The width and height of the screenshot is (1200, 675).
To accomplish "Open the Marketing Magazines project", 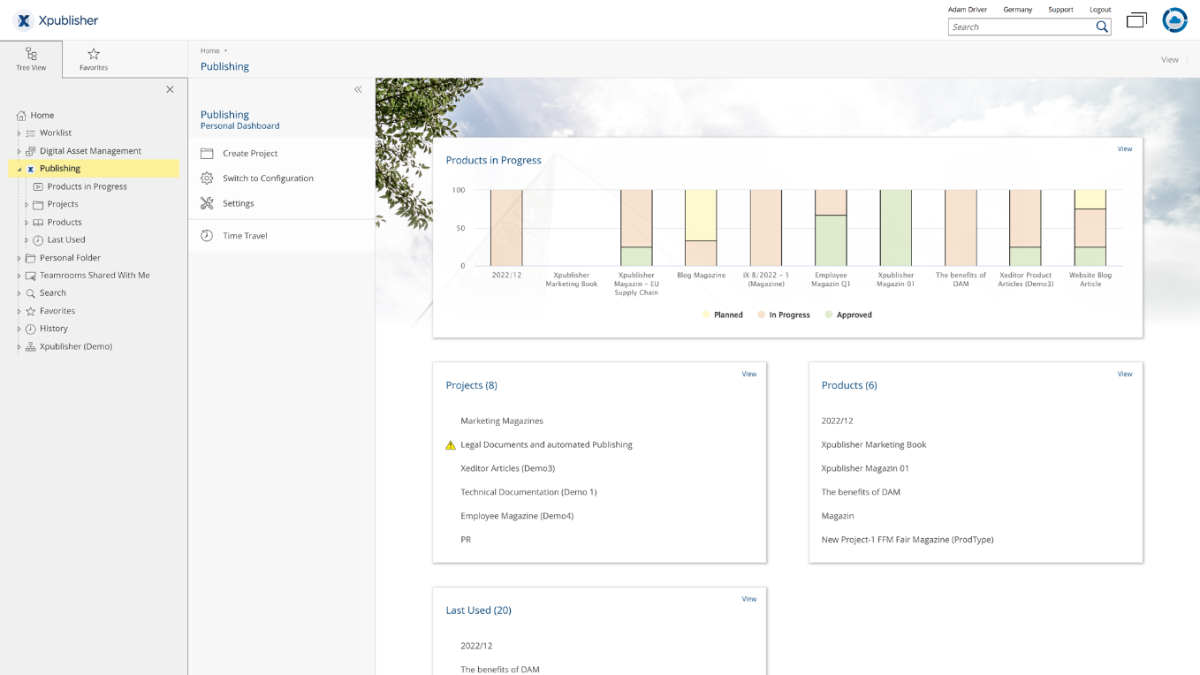I will click(502, 421).
